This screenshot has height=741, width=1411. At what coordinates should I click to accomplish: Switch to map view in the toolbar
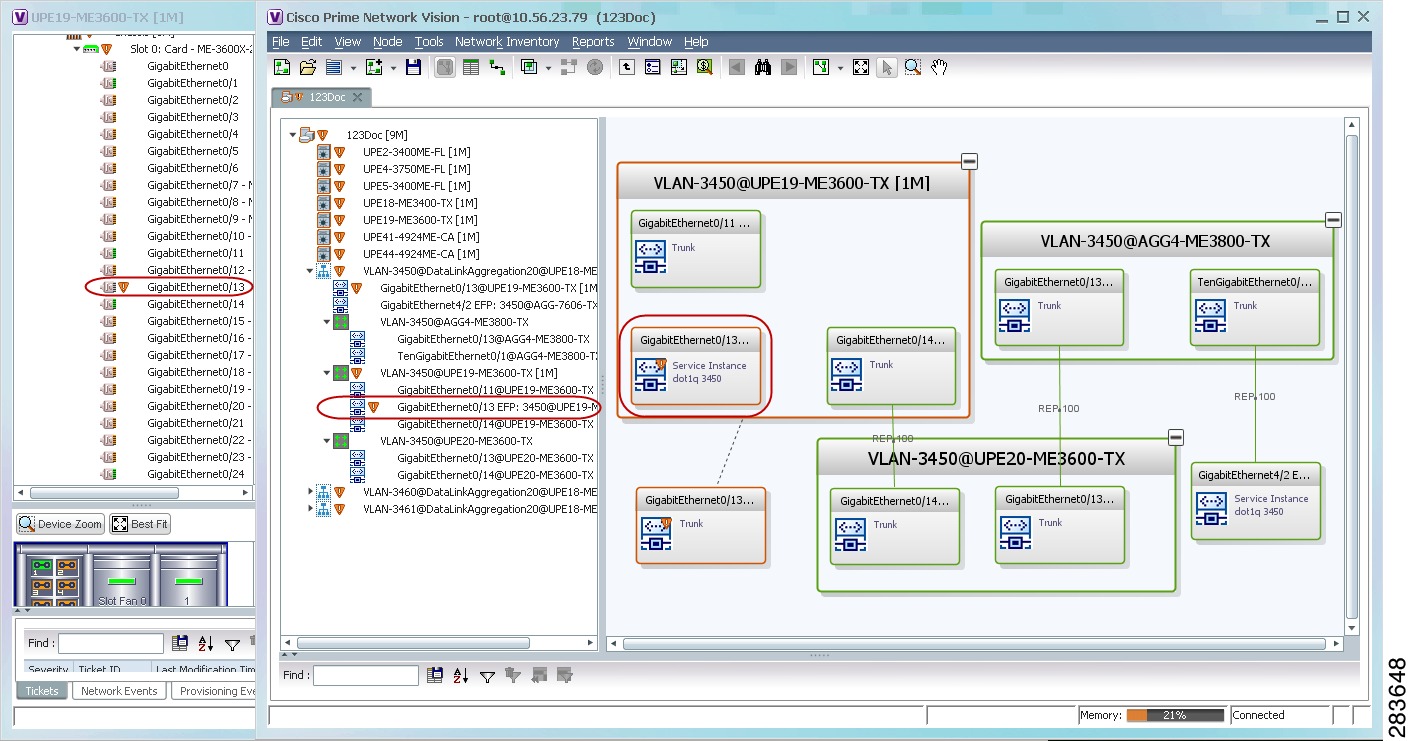[x=445, y=67]
